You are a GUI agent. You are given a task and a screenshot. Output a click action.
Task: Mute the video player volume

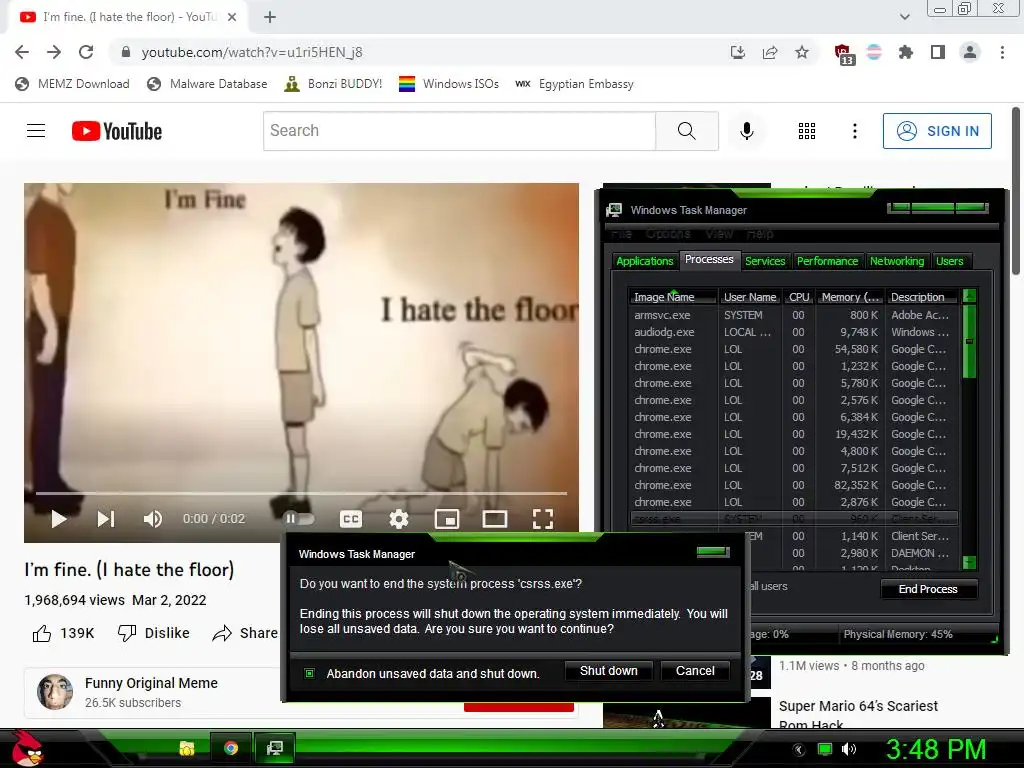pos(153,519)
